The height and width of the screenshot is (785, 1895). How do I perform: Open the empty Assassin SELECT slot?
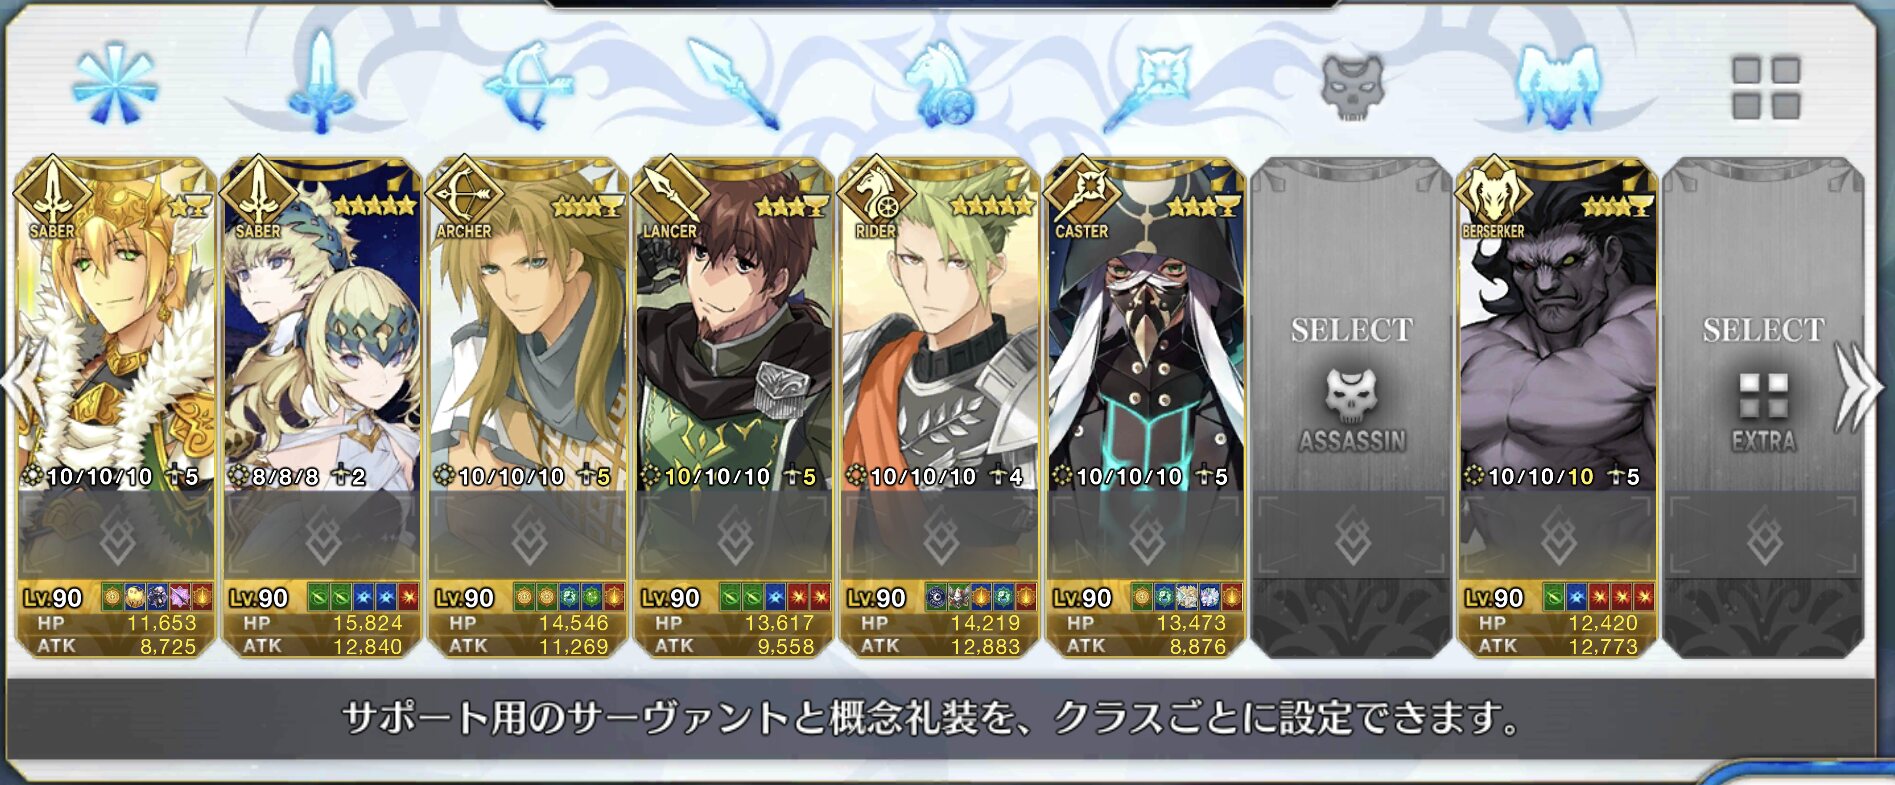(1352, 408)
